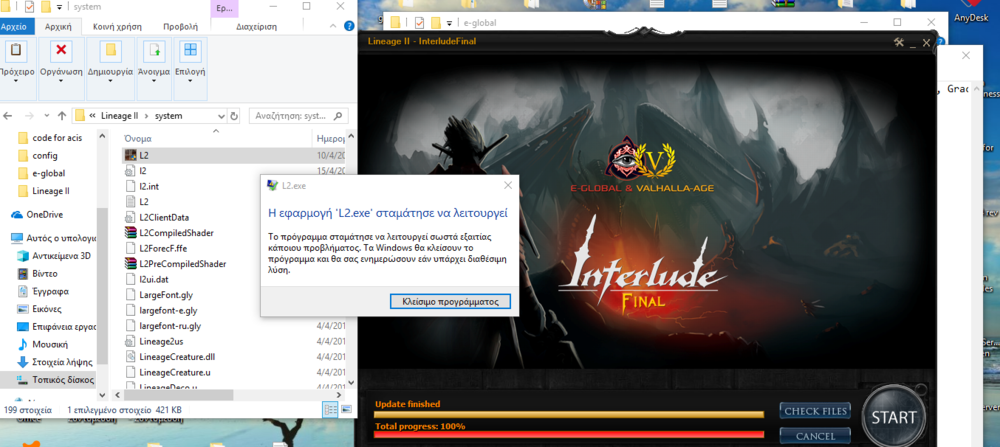Switch to the Διαχείριση ribbon tab

click(x=256, y=27)
